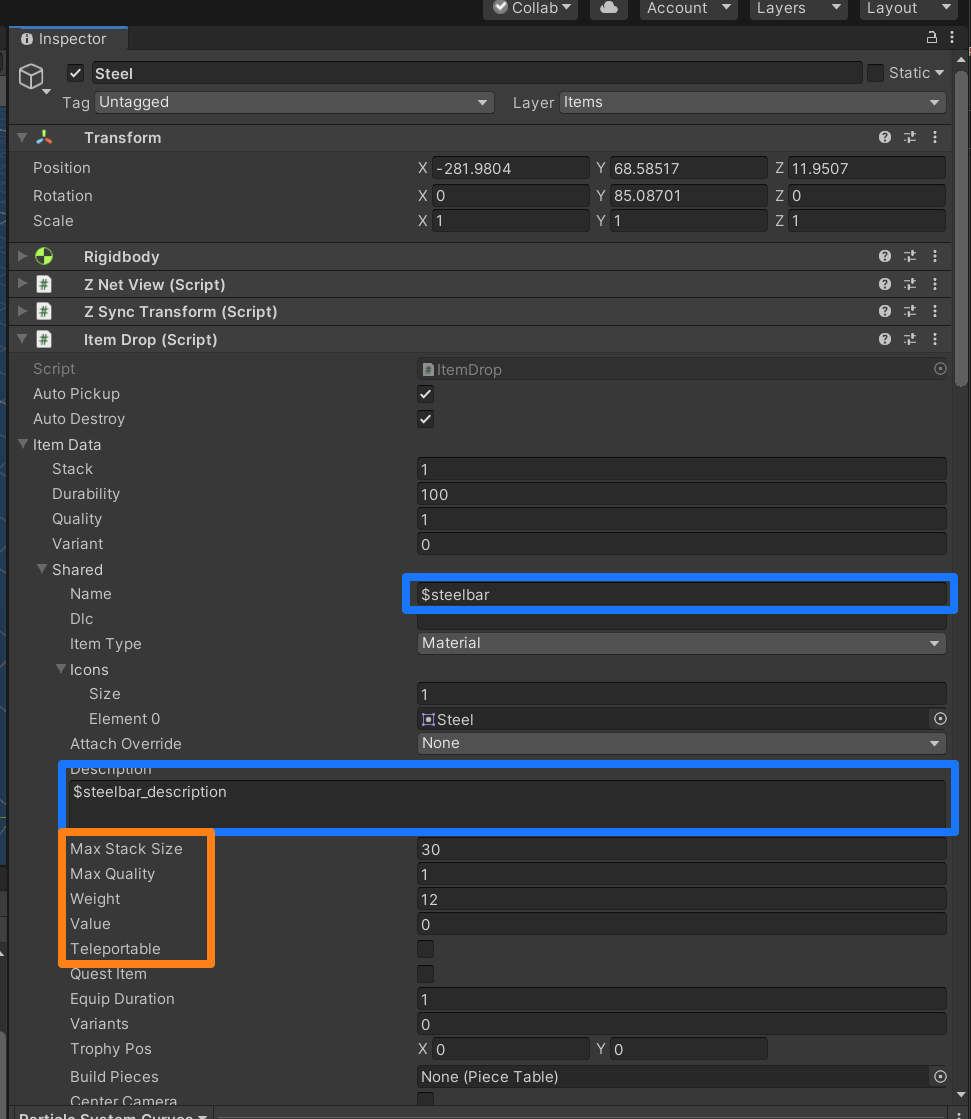Open Item Drop preset settings icon
Image resolution: width=971 pixels, height=1119 pixels.
pos(910,339)
